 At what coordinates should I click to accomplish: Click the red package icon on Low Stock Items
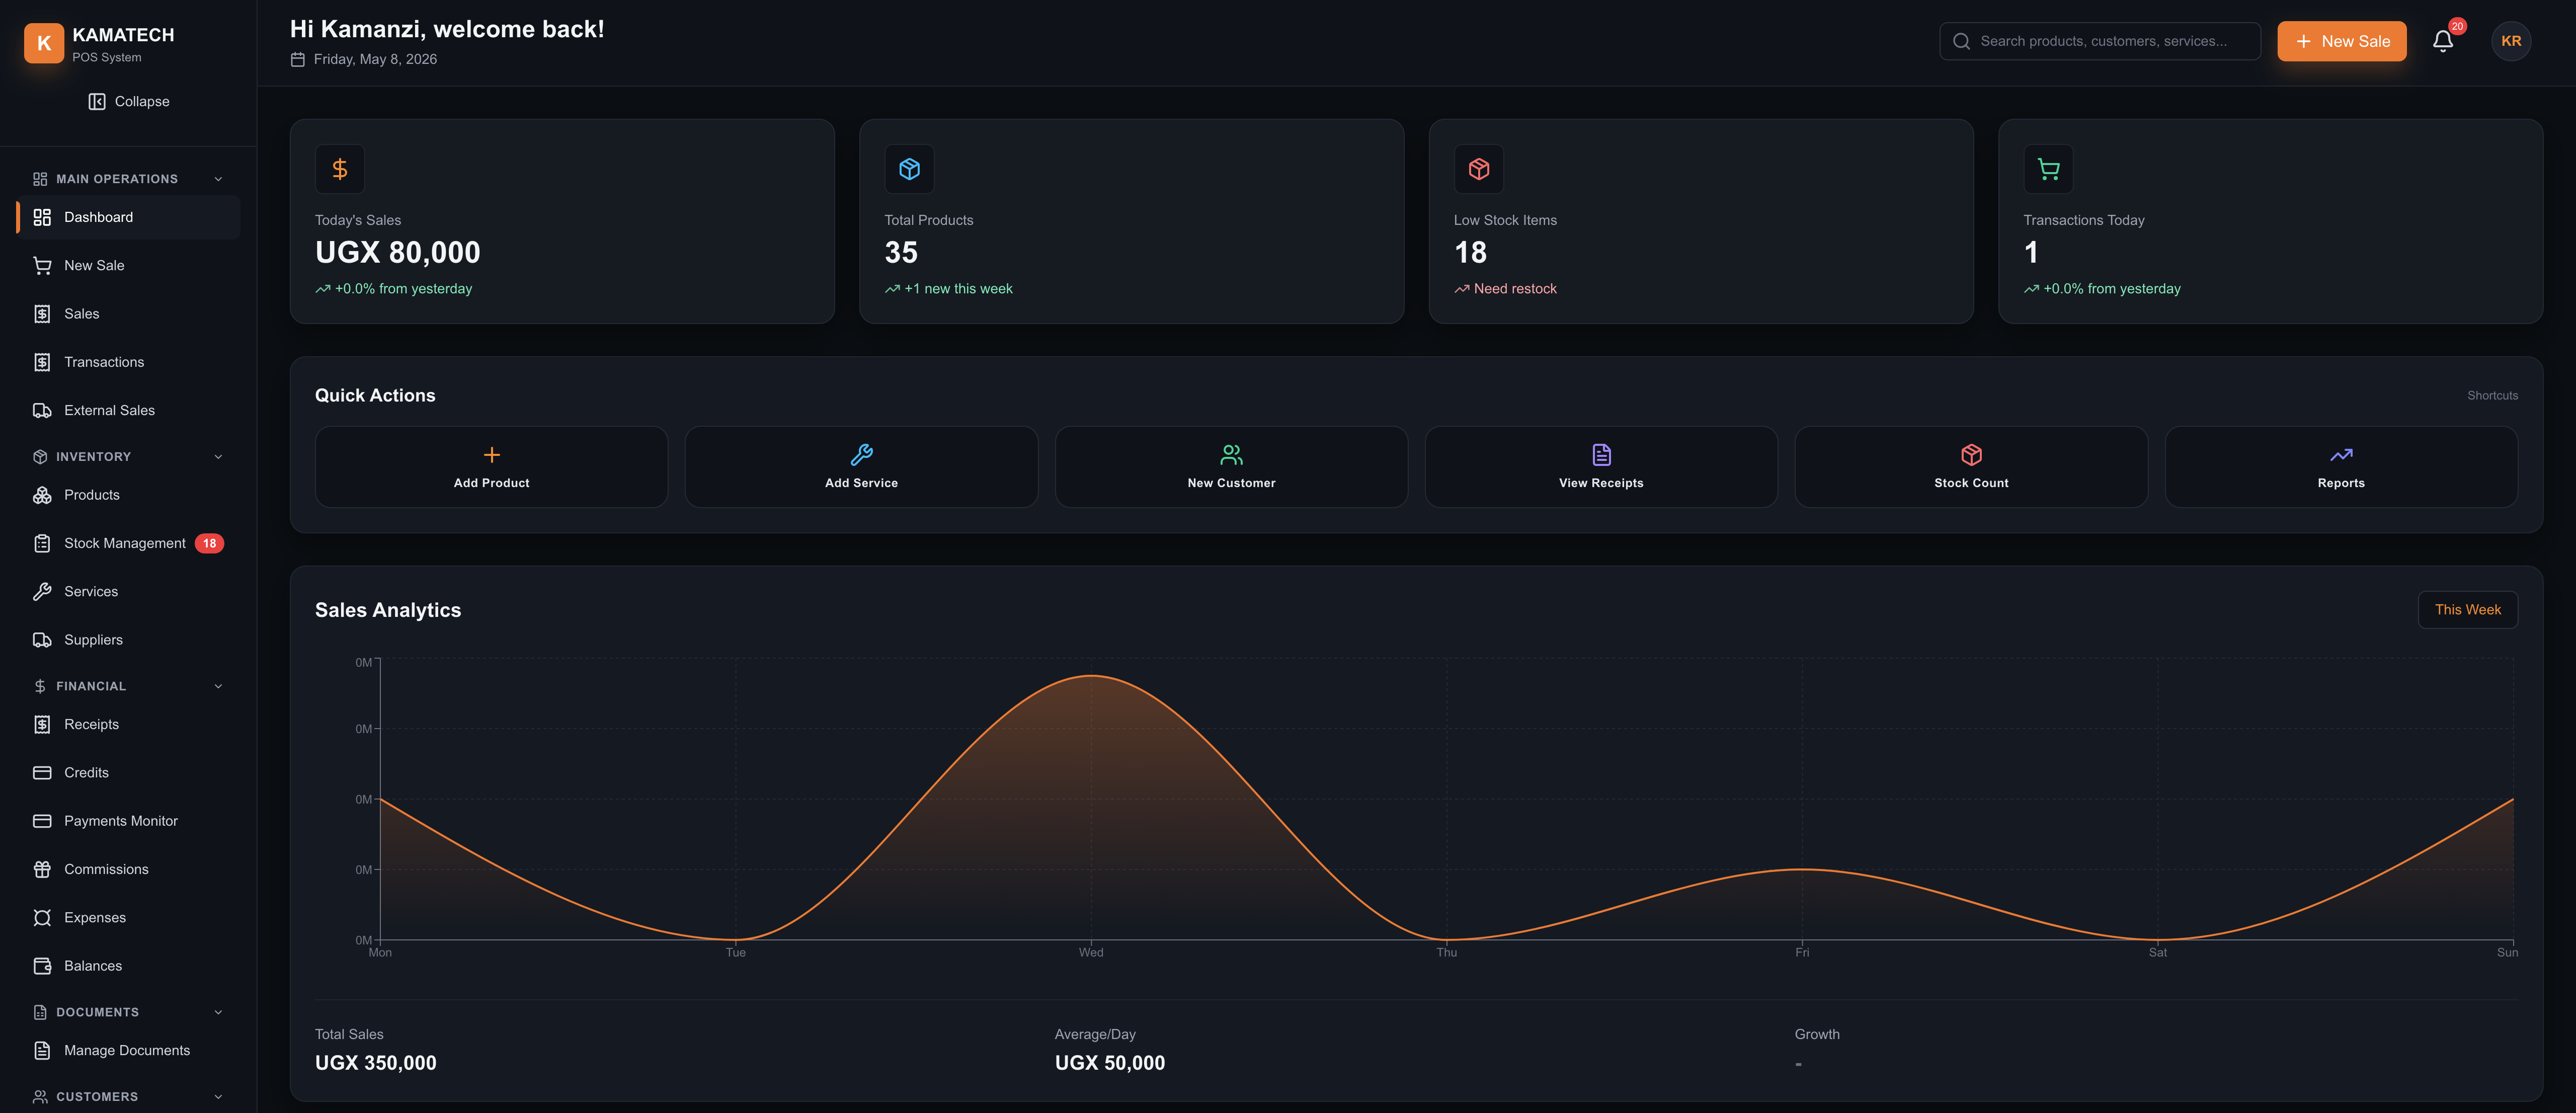coord(1478,169)
